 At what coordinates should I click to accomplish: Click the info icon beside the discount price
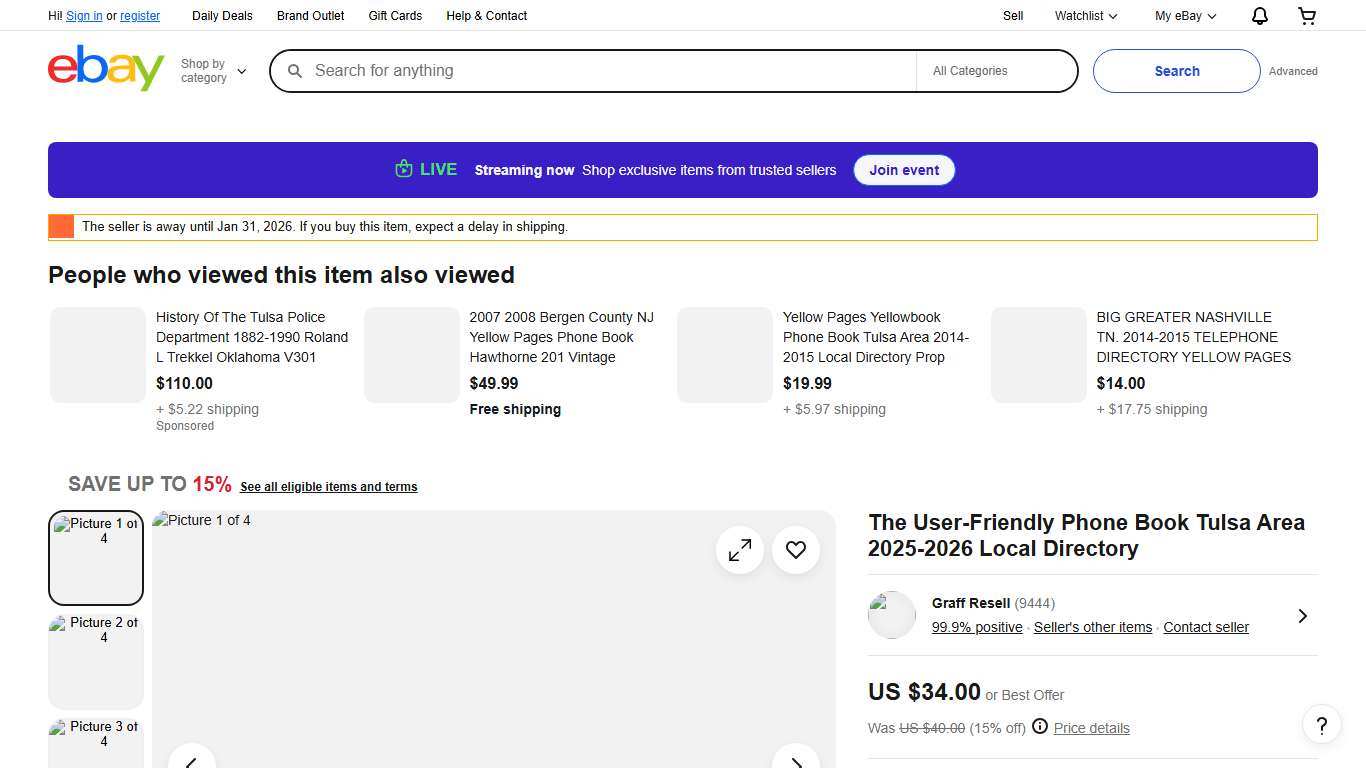click(1040, 727)
